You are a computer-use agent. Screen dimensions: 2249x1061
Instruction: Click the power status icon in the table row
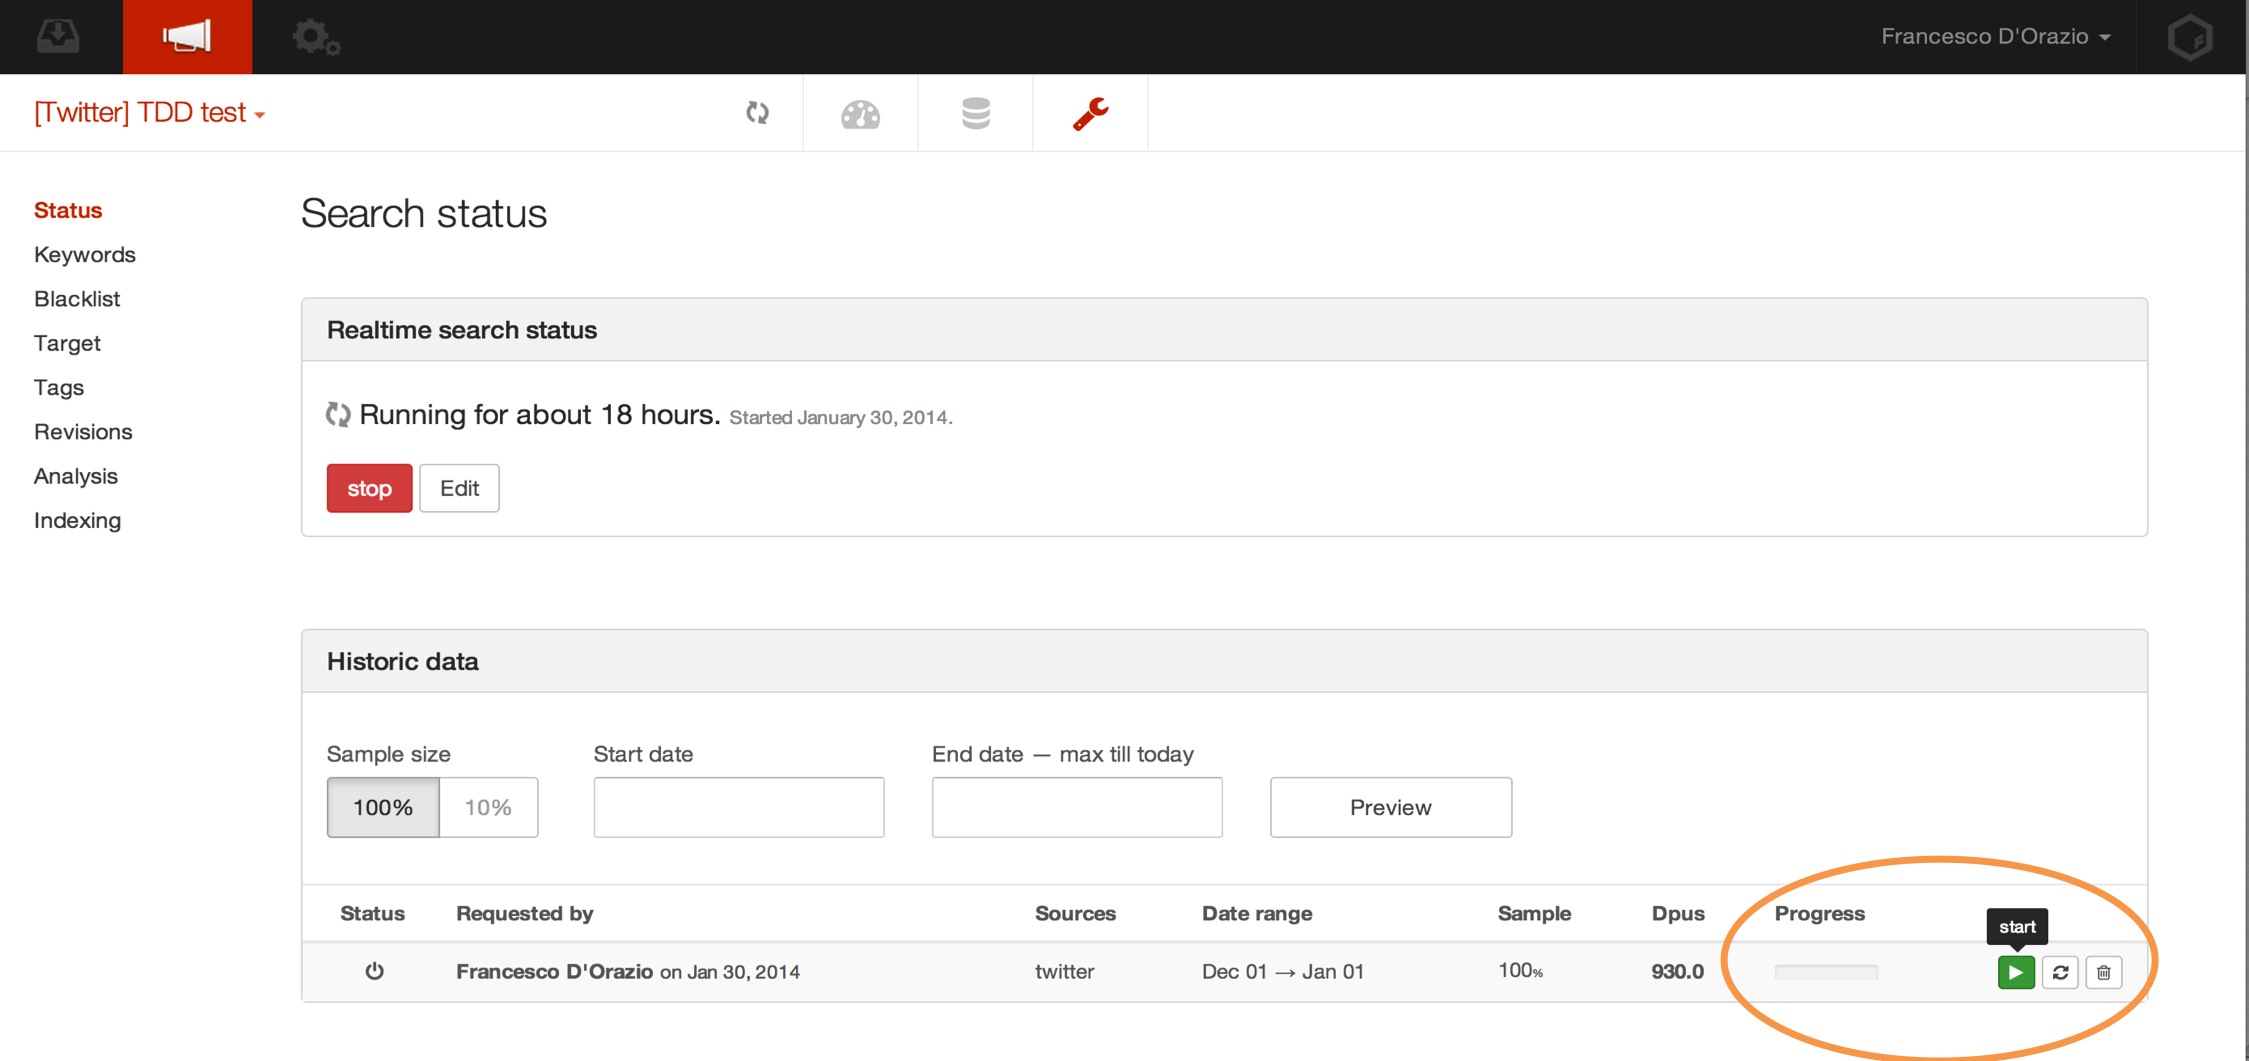(374, 971)
